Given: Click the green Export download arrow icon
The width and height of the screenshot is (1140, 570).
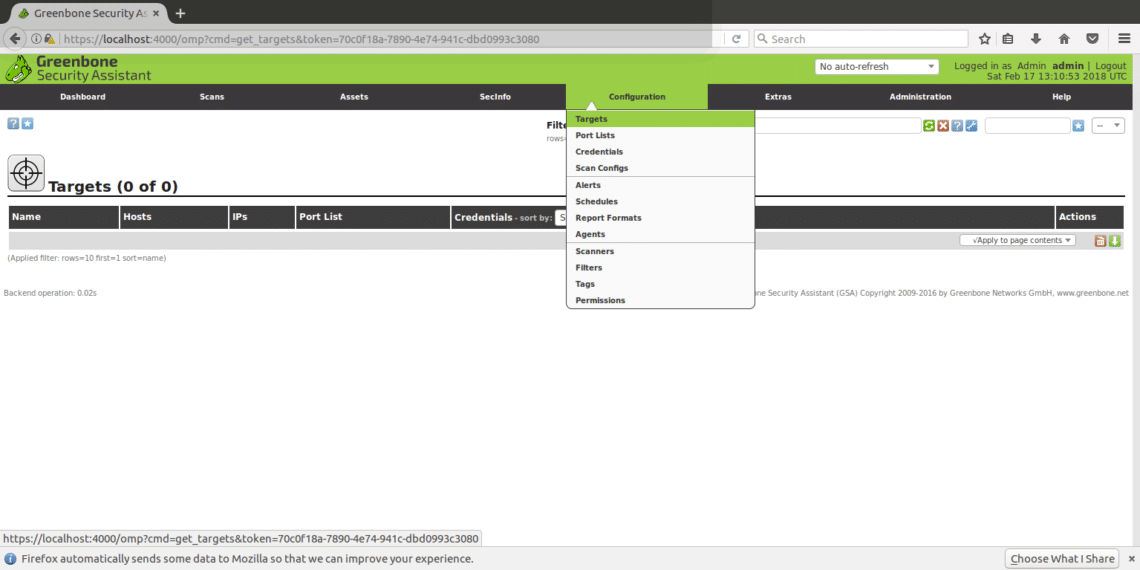Looking at the screenshot, I should [x=1115, y=241].
